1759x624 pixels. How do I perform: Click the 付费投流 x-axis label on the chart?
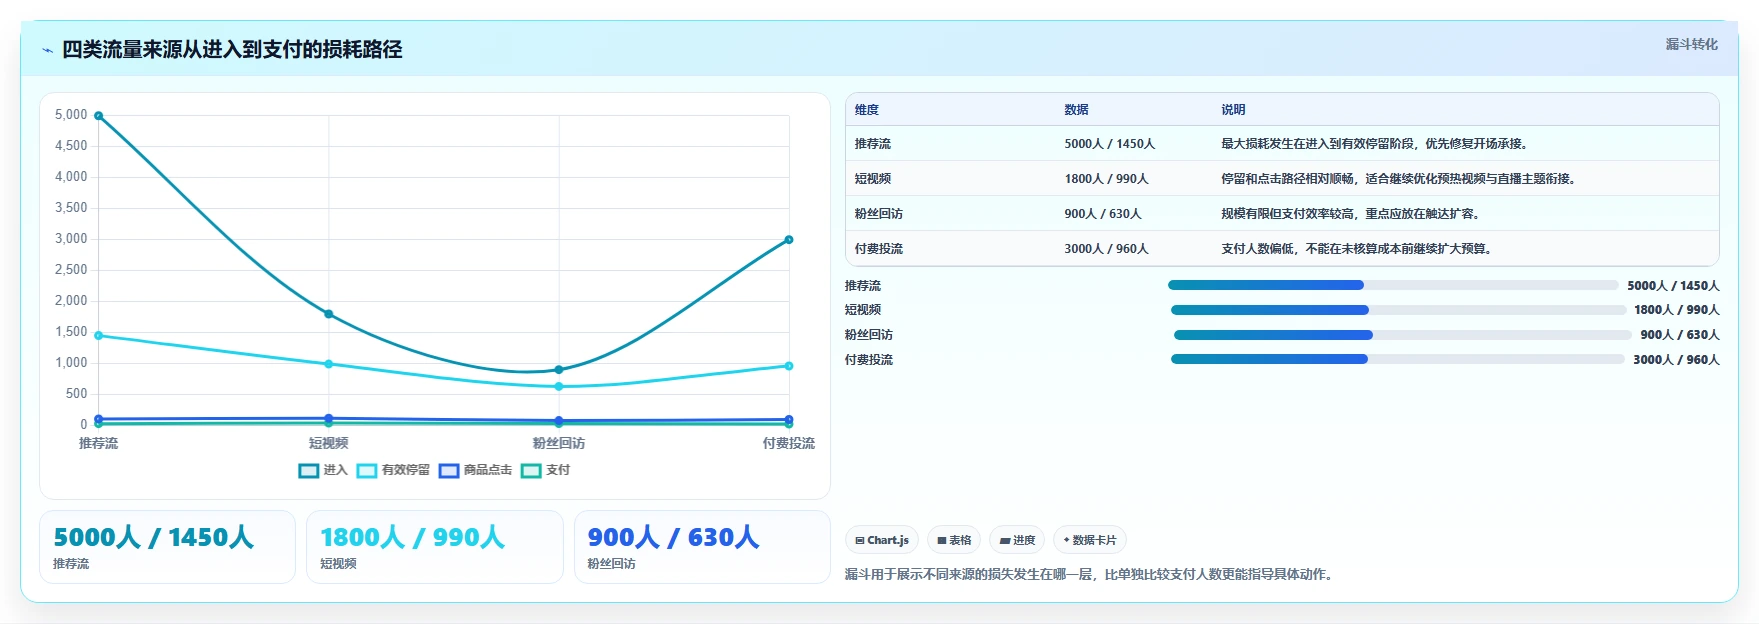(x=788, y=443)
